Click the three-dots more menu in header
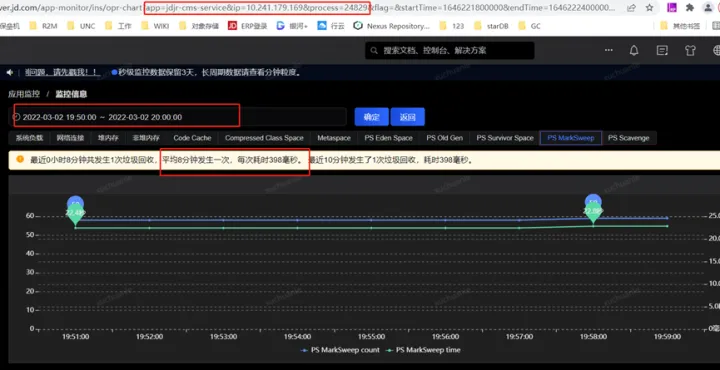 [609, 50]
